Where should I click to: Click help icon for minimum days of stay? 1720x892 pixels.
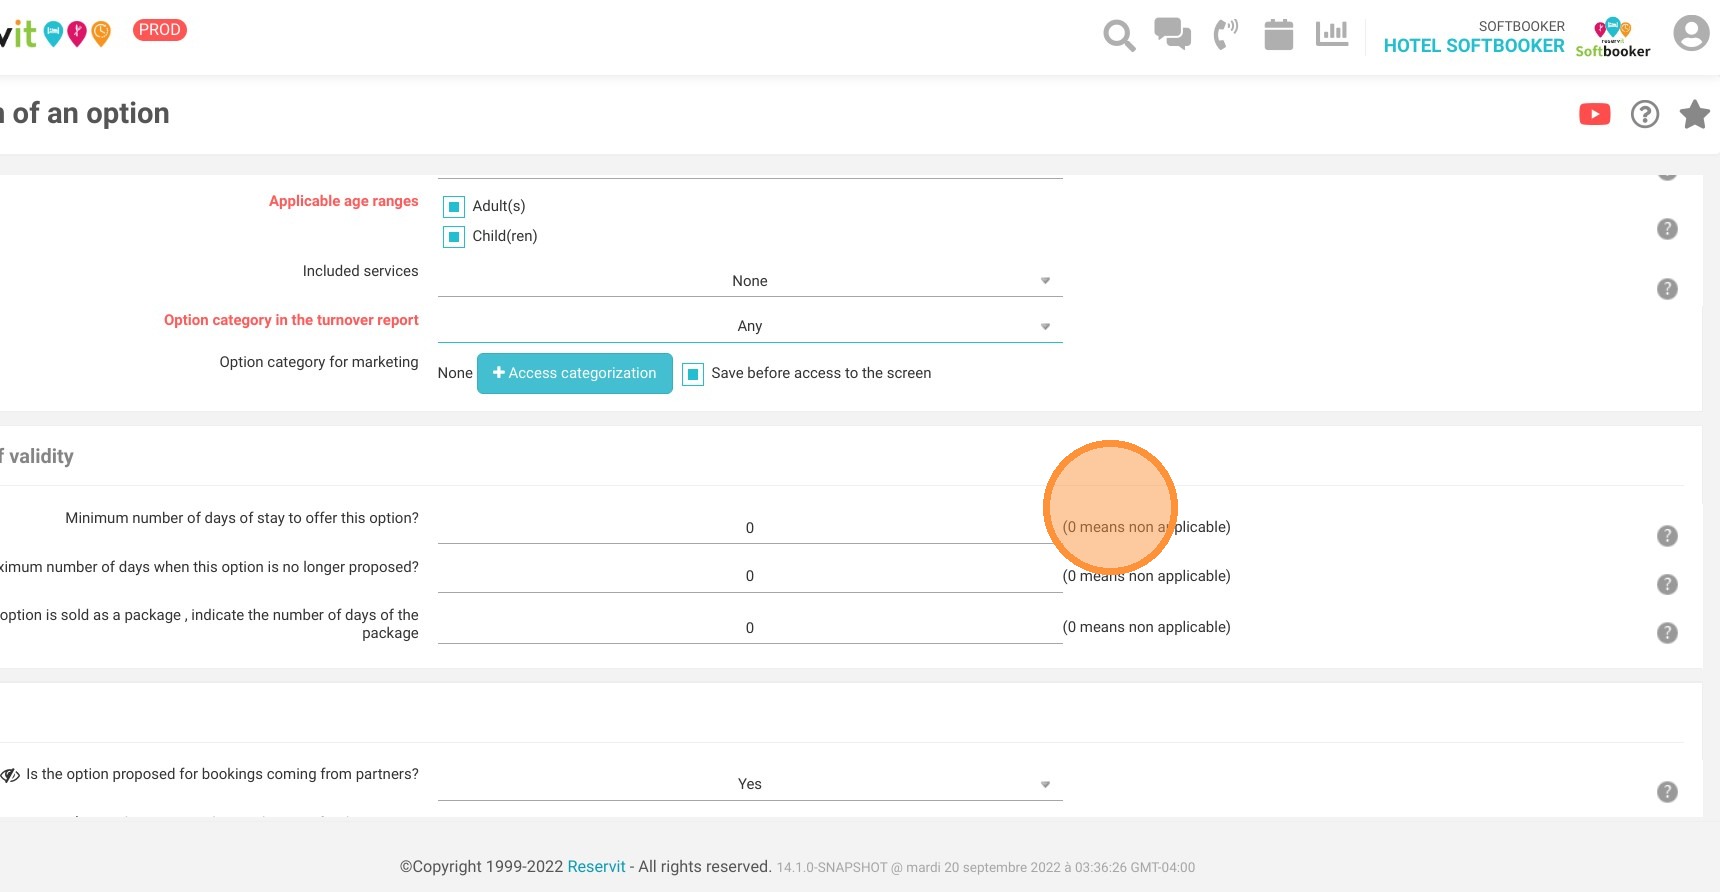tap(1667, 536)
